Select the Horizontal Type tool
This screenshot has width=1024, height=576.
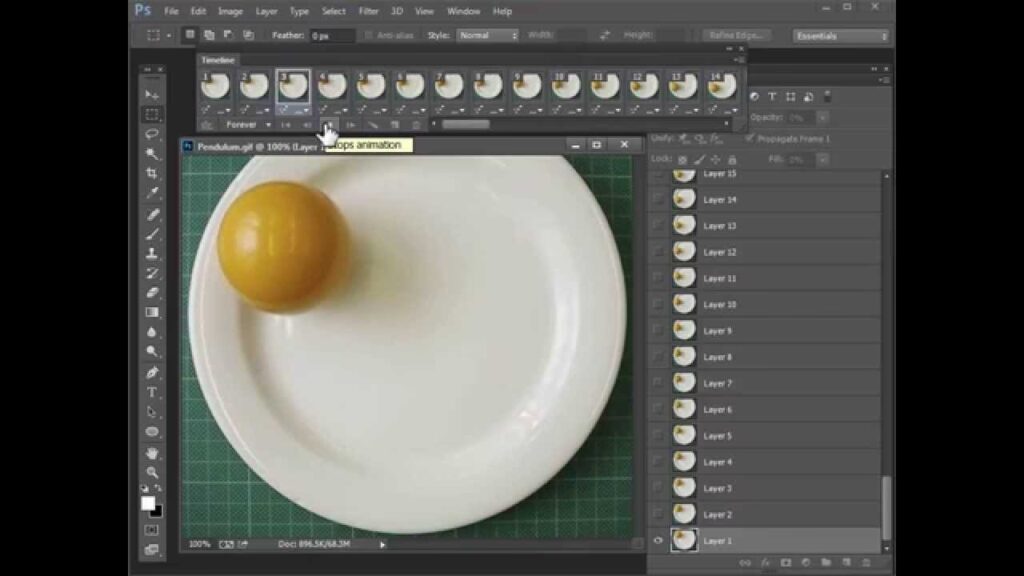(x=152, y=391)
